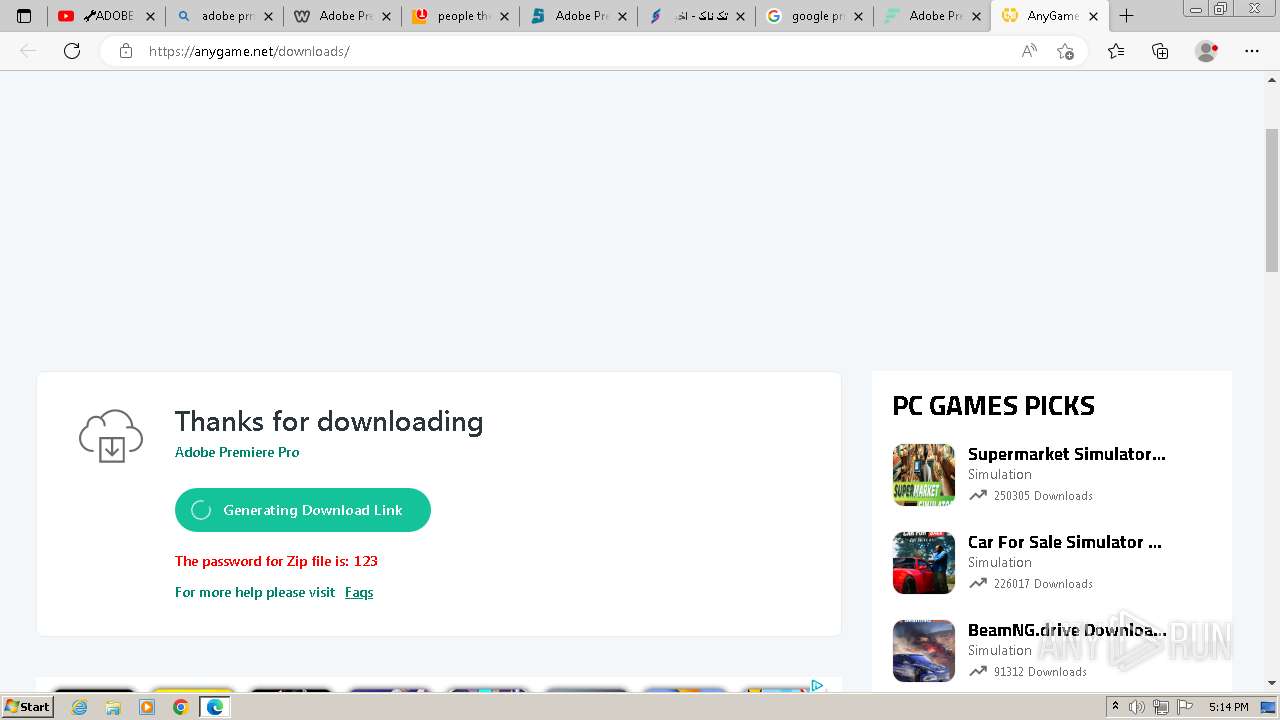Open the Windows Start menu
1280x720 pixels.
(28, 707)
